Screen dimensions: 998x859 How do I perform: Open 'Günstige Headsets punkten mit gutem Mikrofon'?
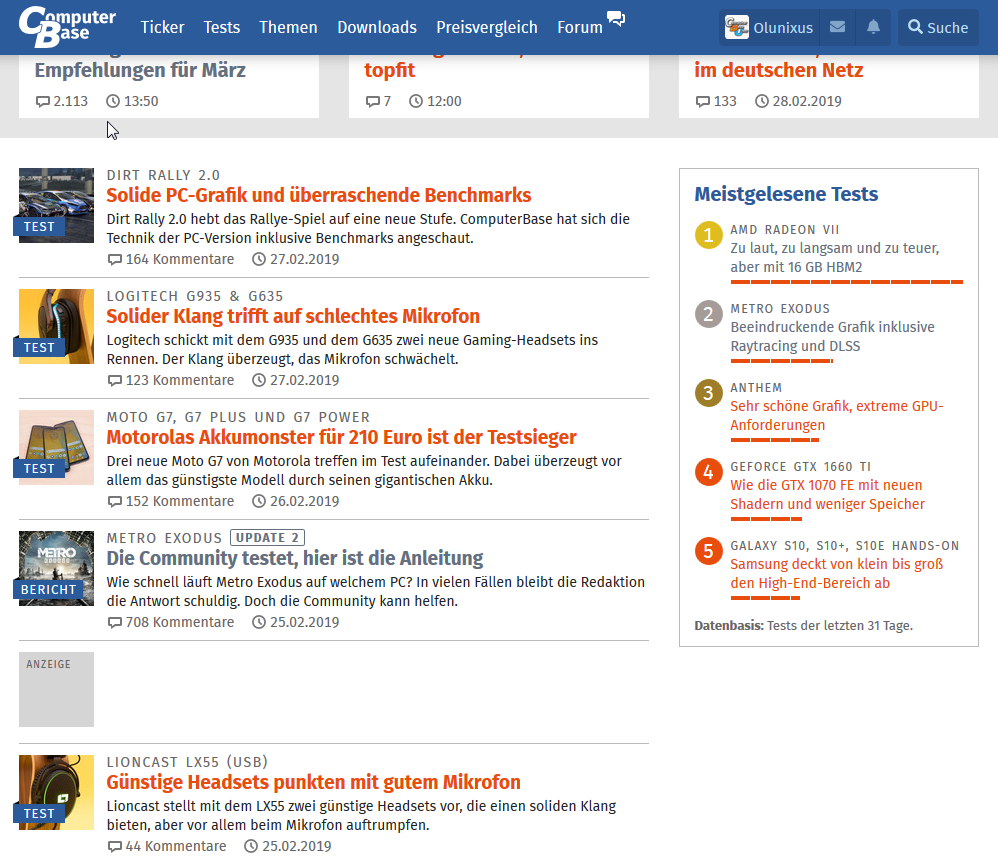[313, 782]
